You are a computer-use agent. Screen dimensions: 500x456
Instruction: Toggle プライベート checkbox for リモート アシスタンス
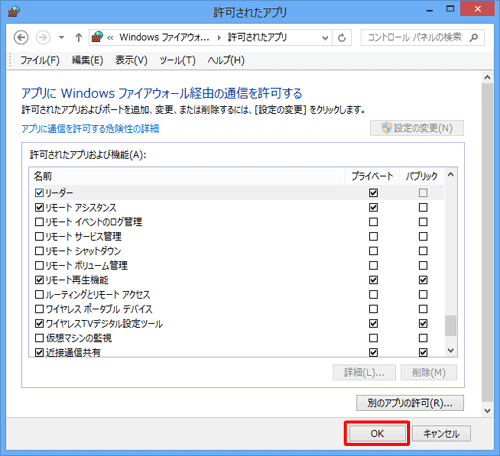[373, 207]
